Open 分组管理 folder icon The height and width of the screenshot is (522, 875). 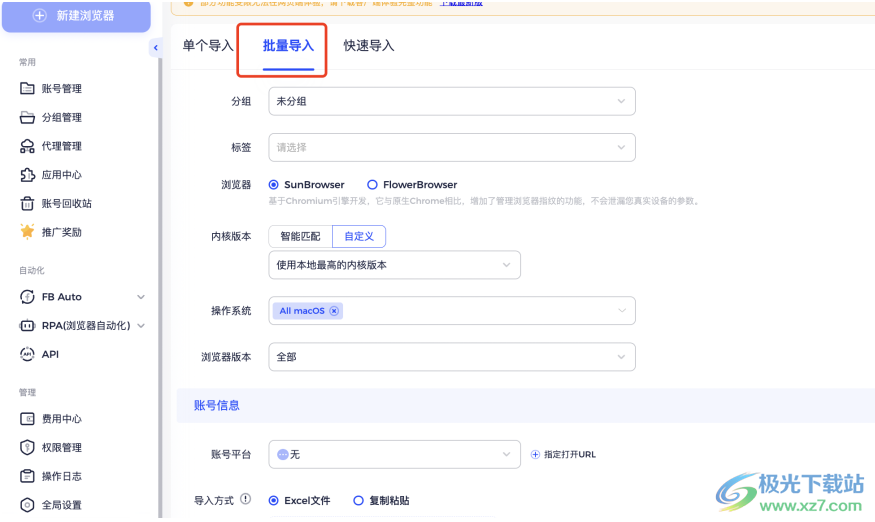27,117
